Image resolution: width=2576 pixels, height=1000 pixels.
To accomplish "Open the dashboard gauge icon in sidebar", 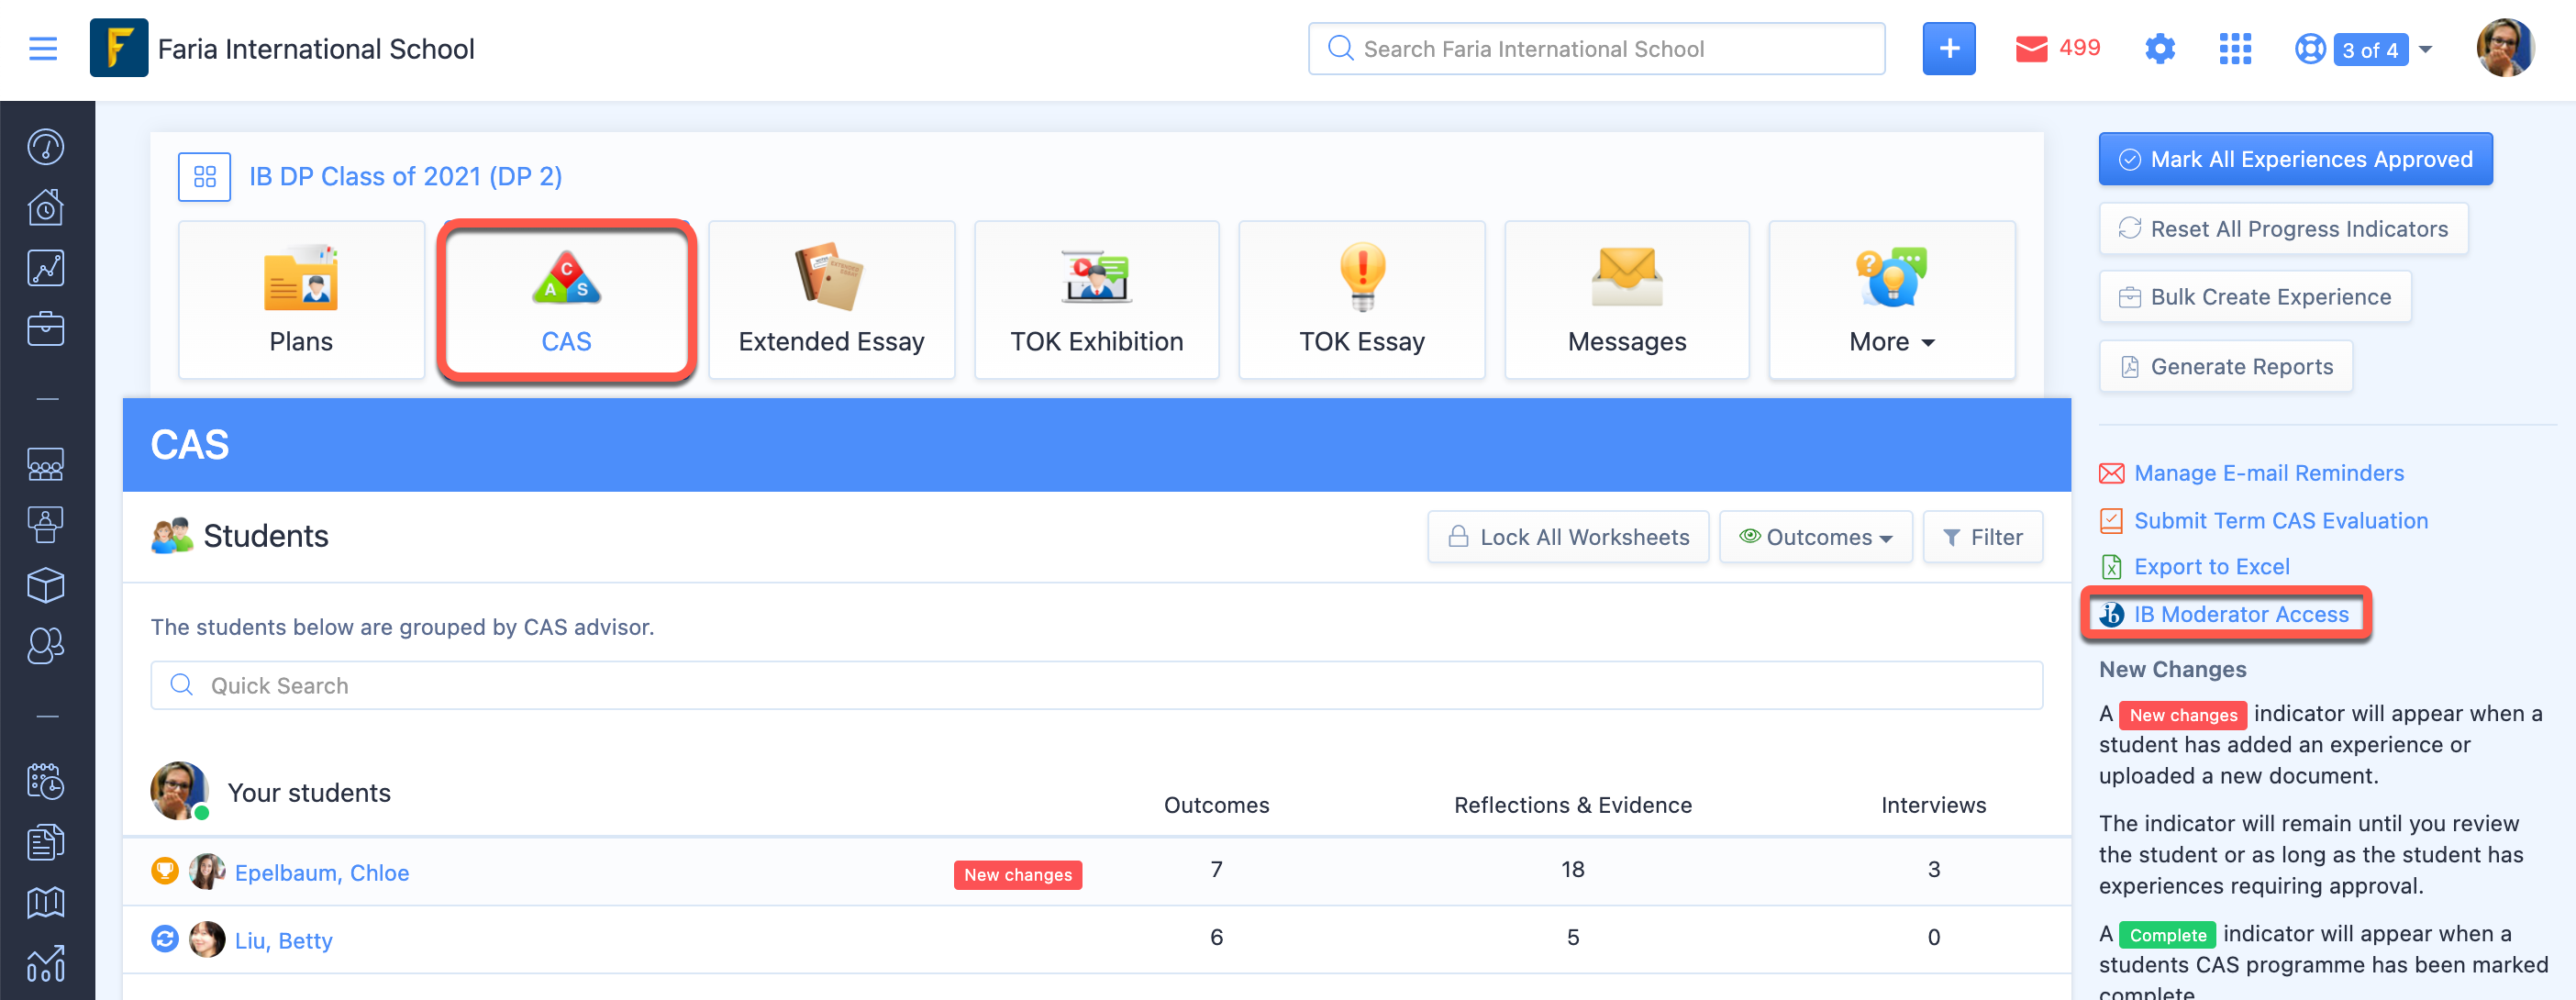I will 46,147.
